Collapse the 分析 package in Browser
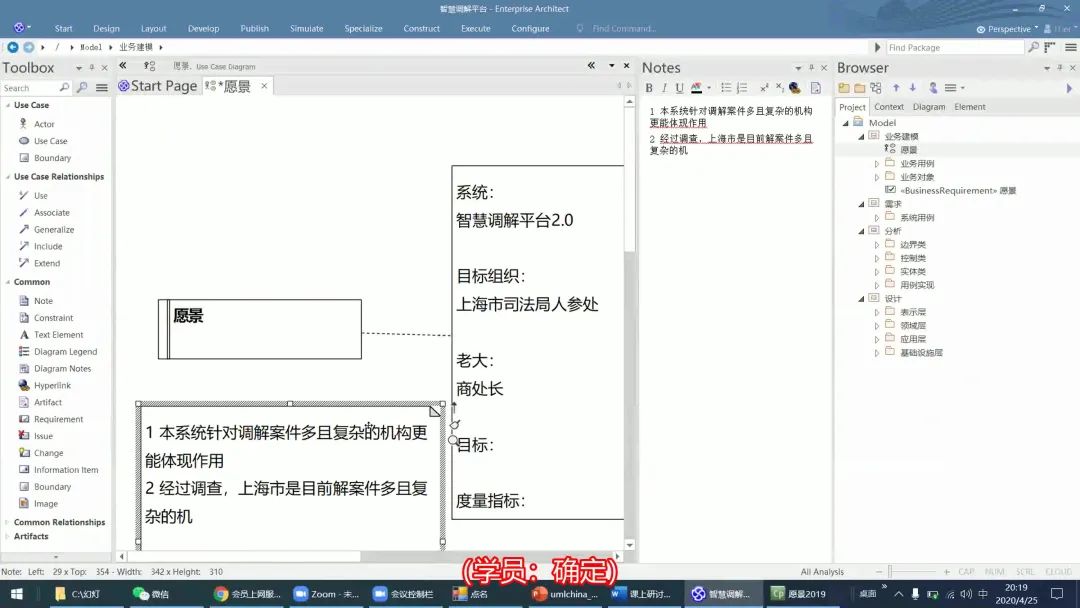The width and height of the screenshot is (1080, 608). click(861, 231)
